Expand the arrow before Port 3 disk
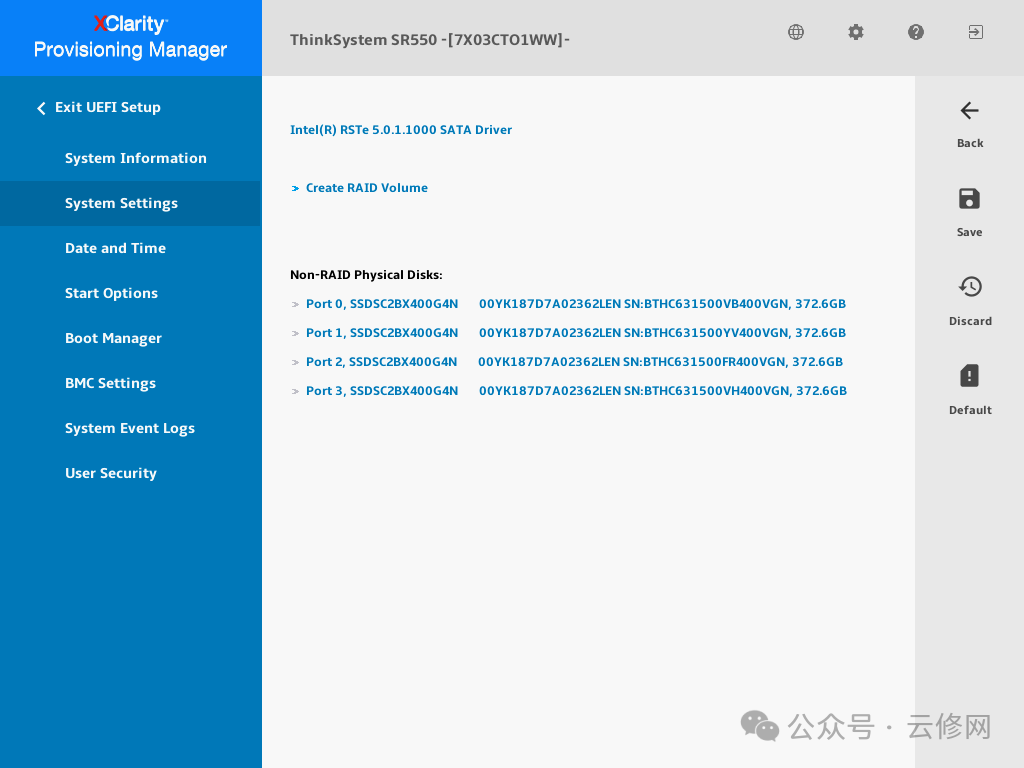 pos(295,391)
